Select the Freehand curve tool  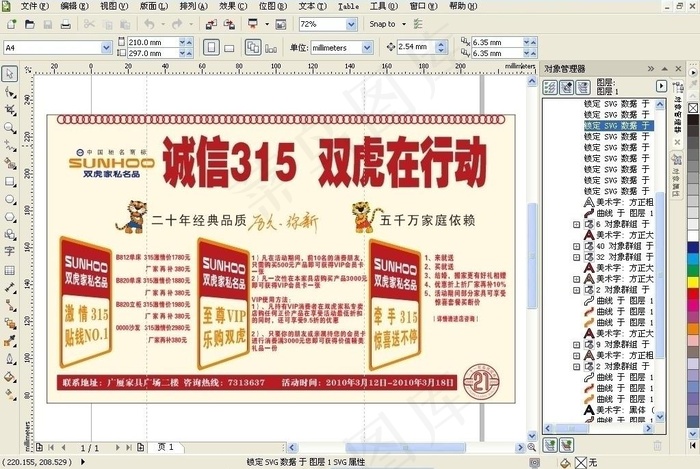coord(9,146)
